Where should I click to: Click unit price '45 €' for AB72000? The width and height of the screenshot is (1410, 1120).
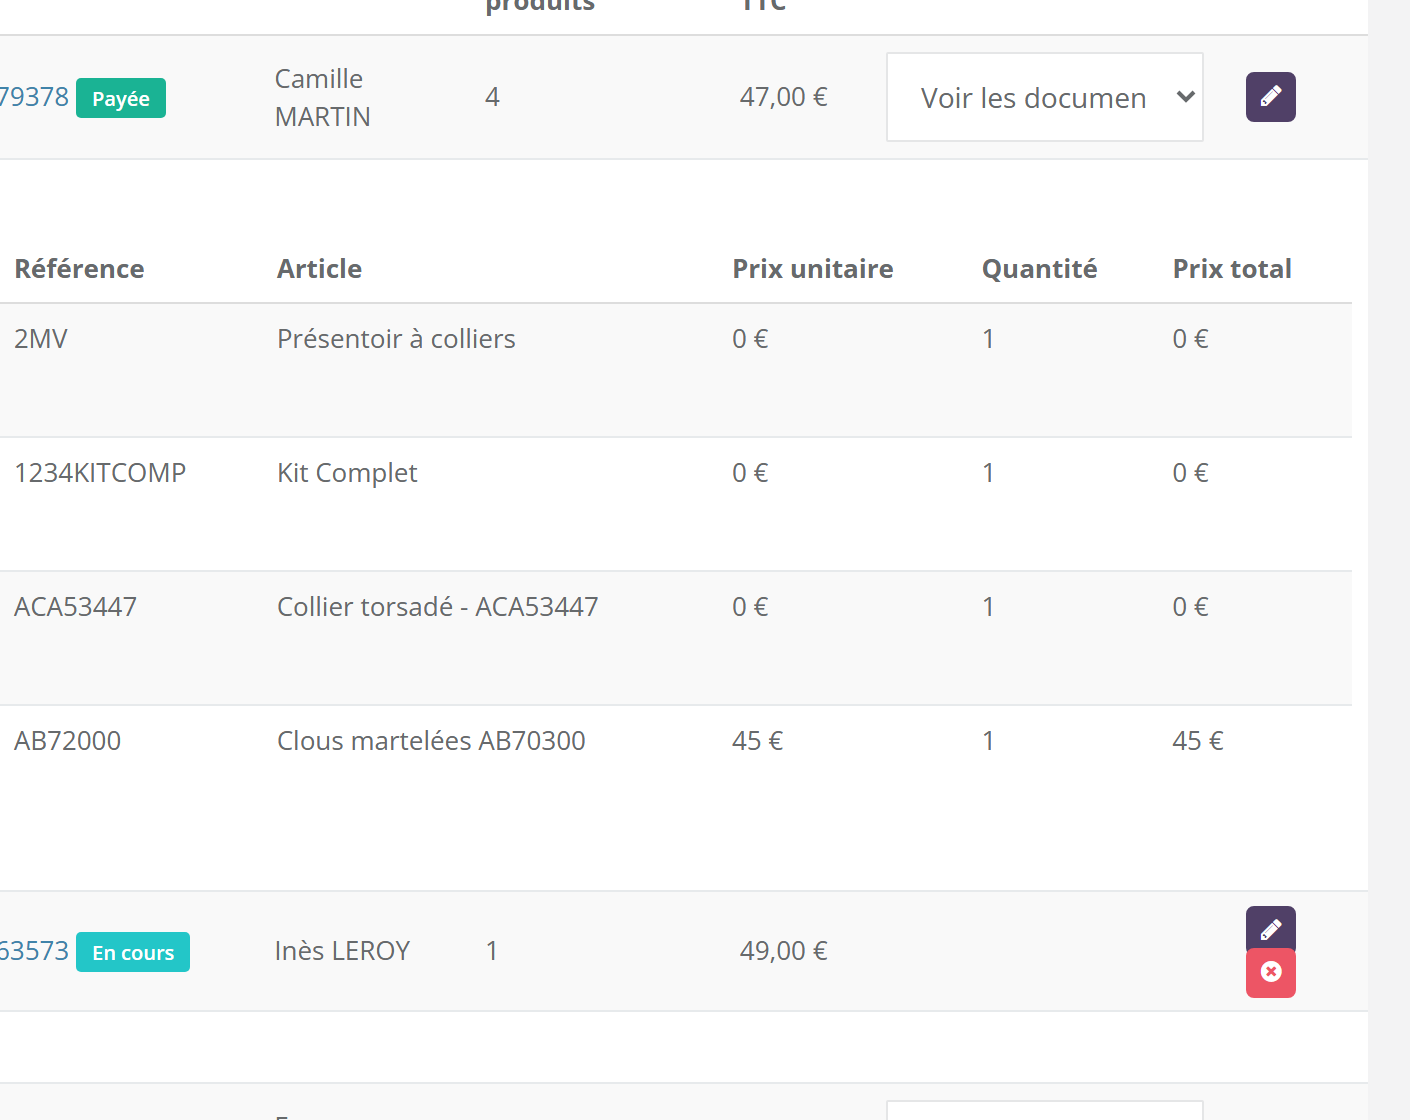757,741
